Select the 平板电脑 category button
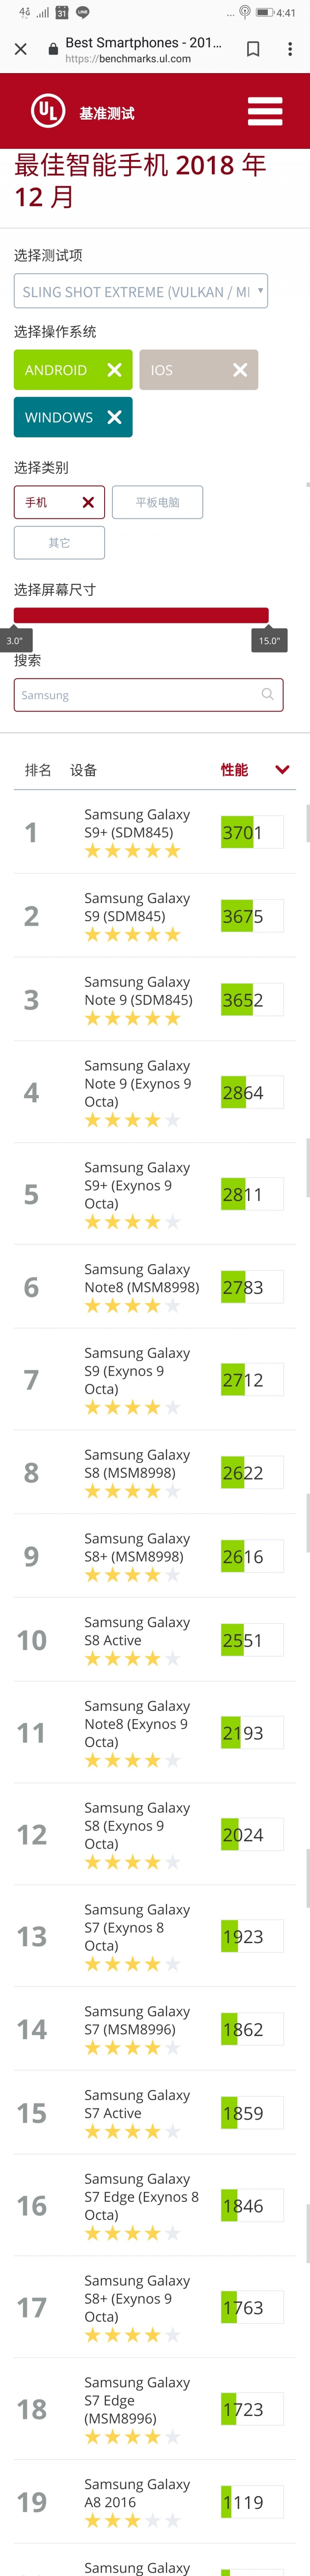This screenshot has height=2576, width=310. tap(157, 502)
